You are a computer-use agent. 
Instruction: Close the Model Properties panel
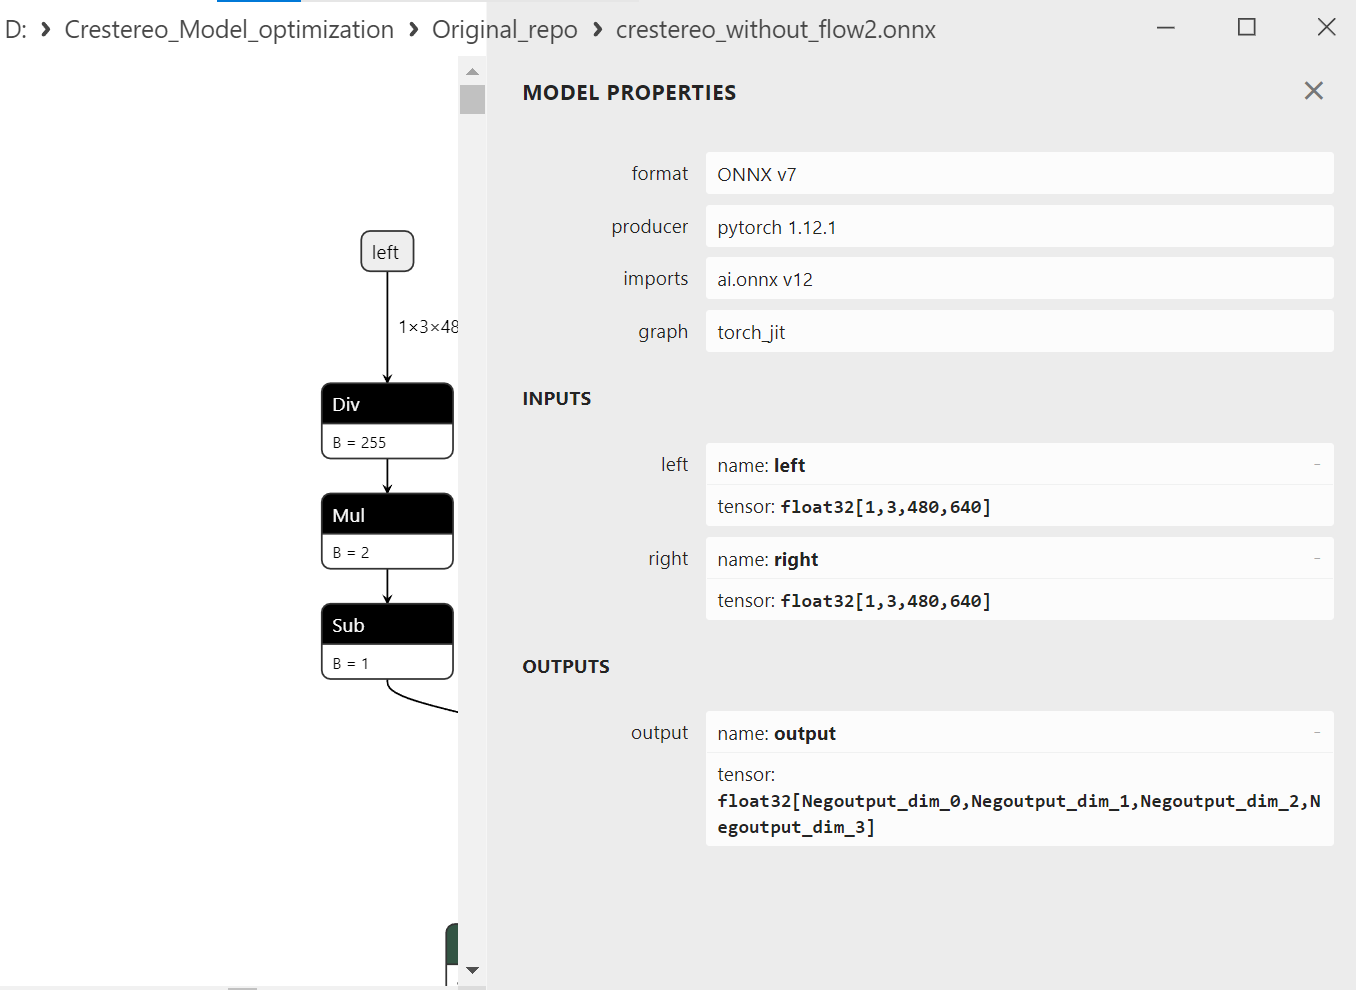point(1313,91)
